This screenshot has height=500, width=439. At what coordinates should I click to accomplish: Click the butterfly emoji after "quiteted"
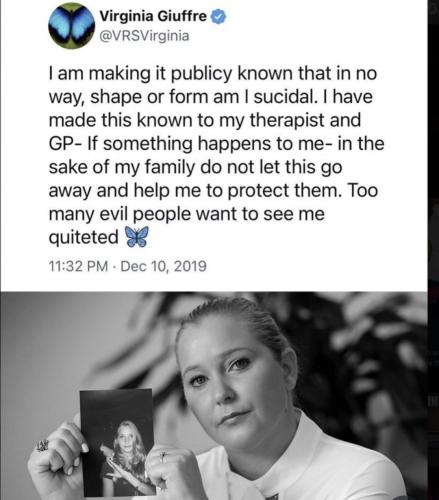pos(136,237)
